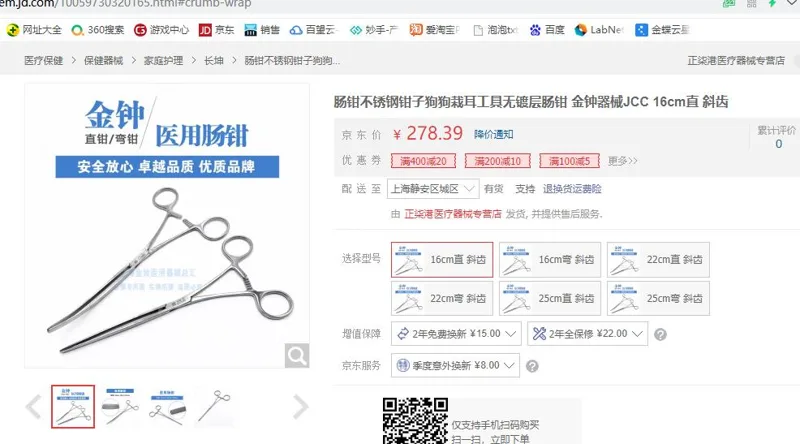Click the truncated product breadcrumb 肠钳不锈钢钳子狗狗...
This screenshot has height=444, width=800.
292,61
